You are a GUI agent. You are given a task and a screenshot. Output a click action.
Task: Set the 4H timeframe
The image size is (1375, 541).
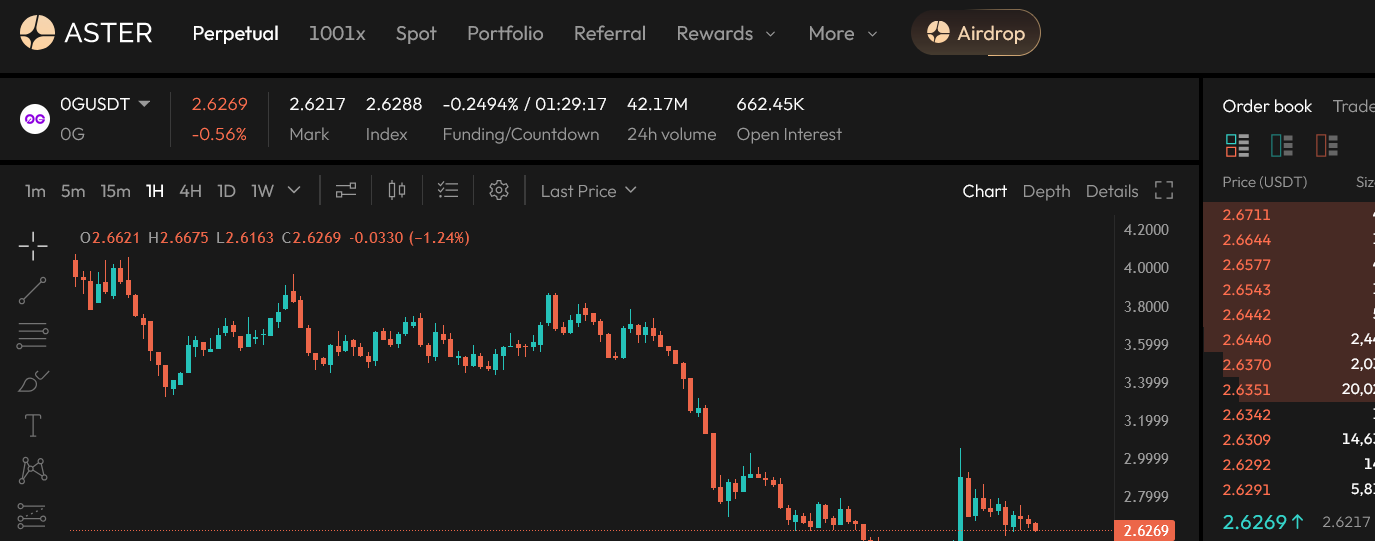[x=190, y=190]
